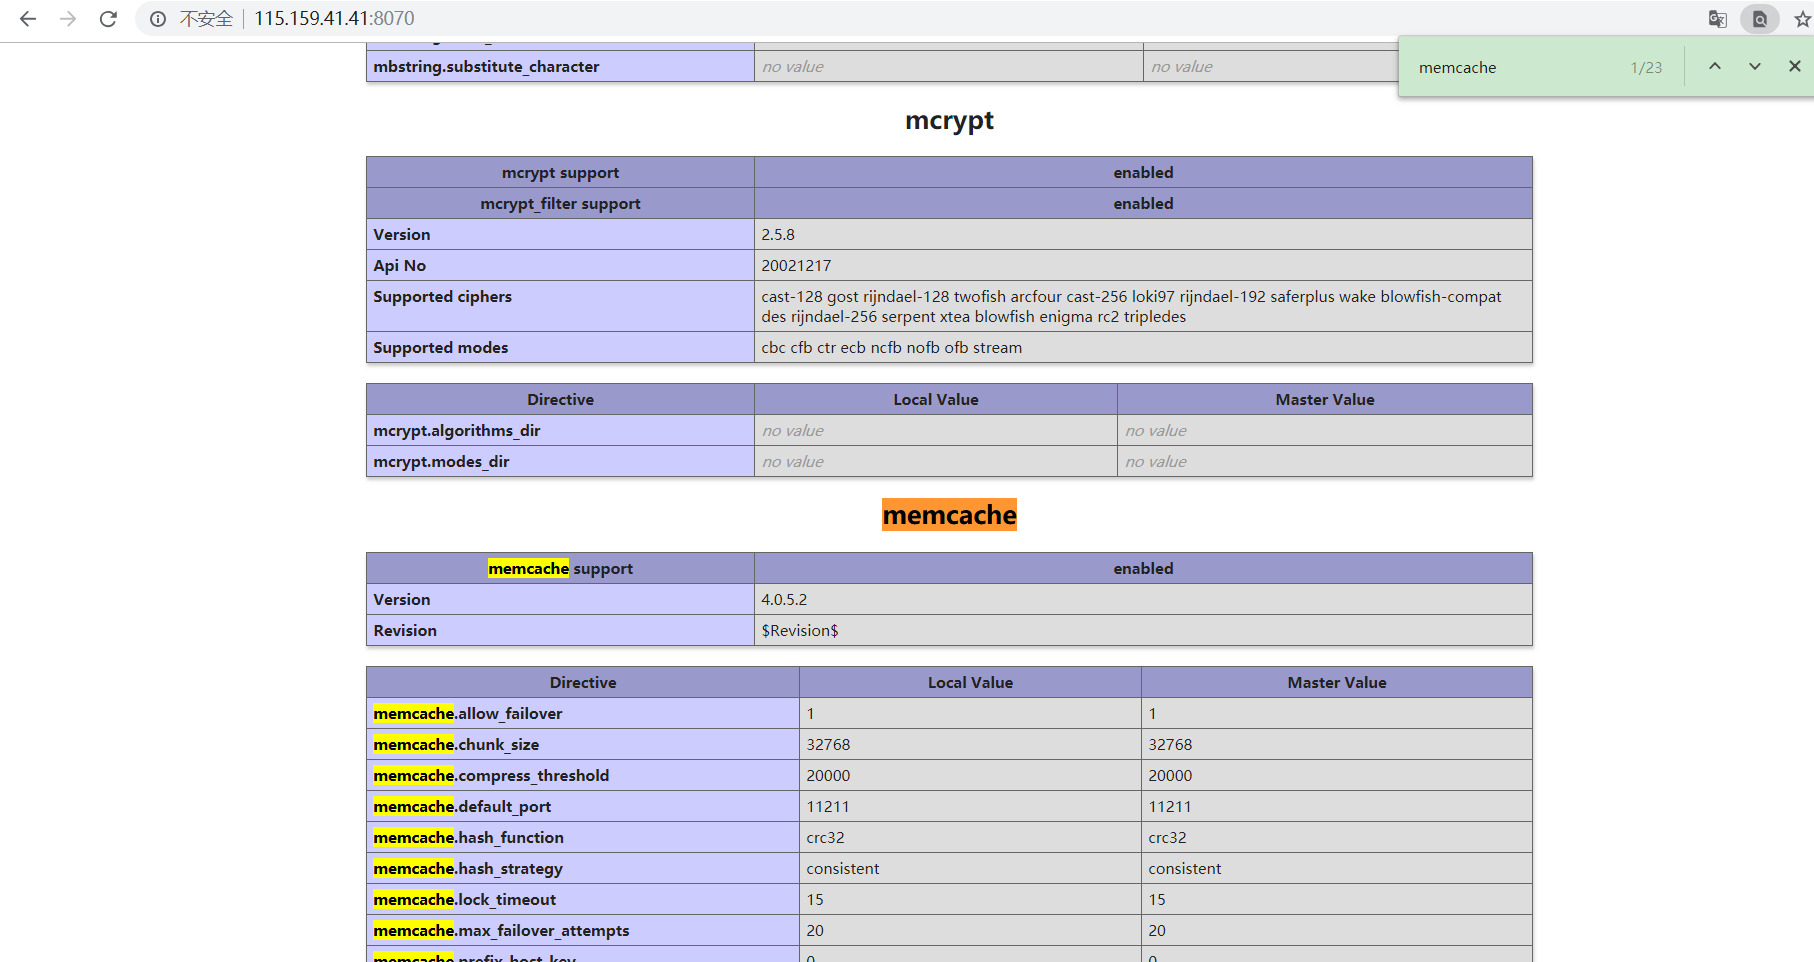Click the $Revision$ value cell
Viewport: 1814px width, 962px height.
click(x=1143, y=631)
